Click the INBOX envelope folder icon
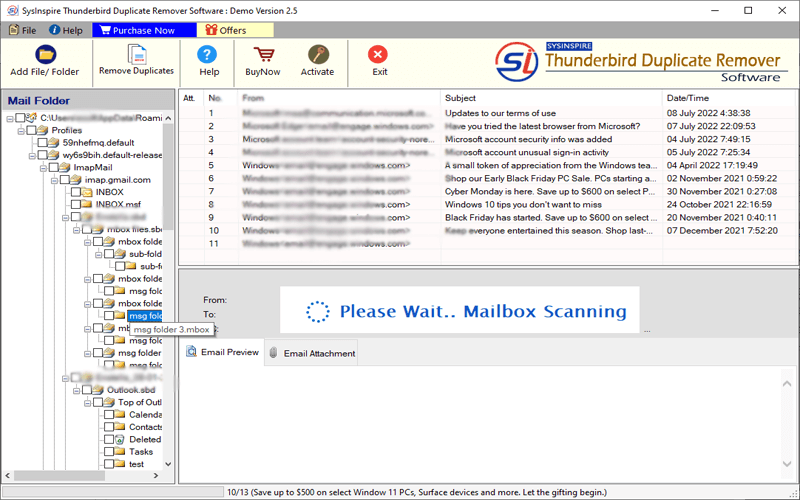The width and height of the screenshot is (800, 500). pos(87,192)
